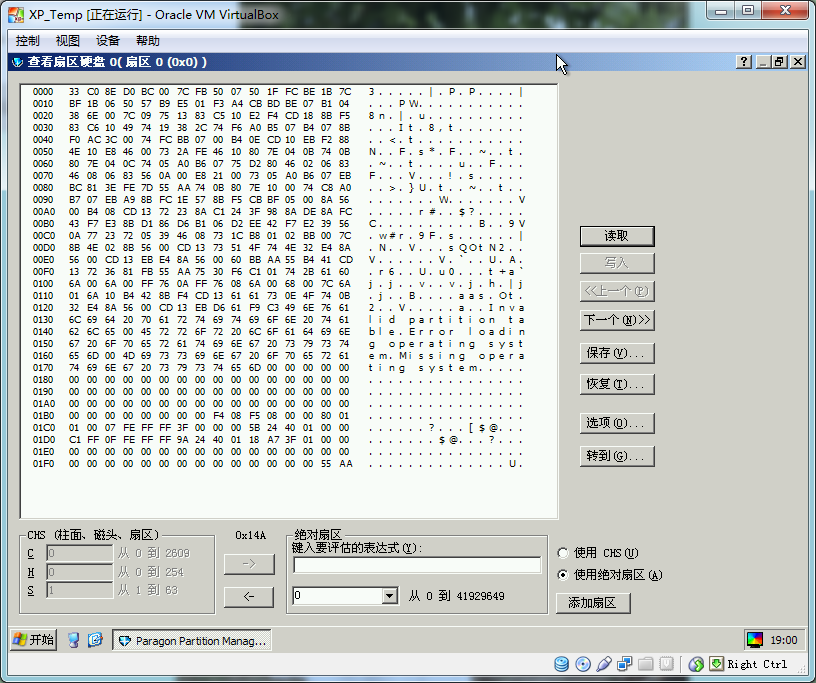Screen dimensions: 816x683
Task: Click offset row 01B0 in hex view
Action: click(277, 415)
